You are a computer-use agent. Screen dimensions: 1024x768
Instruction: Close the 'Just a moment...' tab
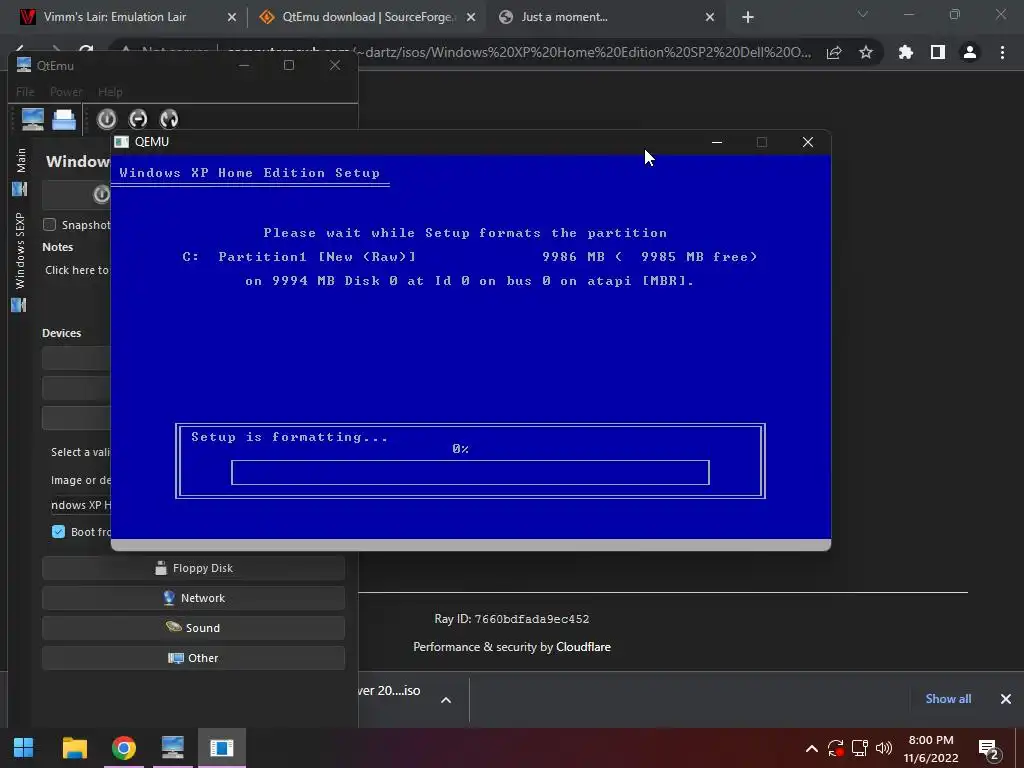click(x=710, y=18)
